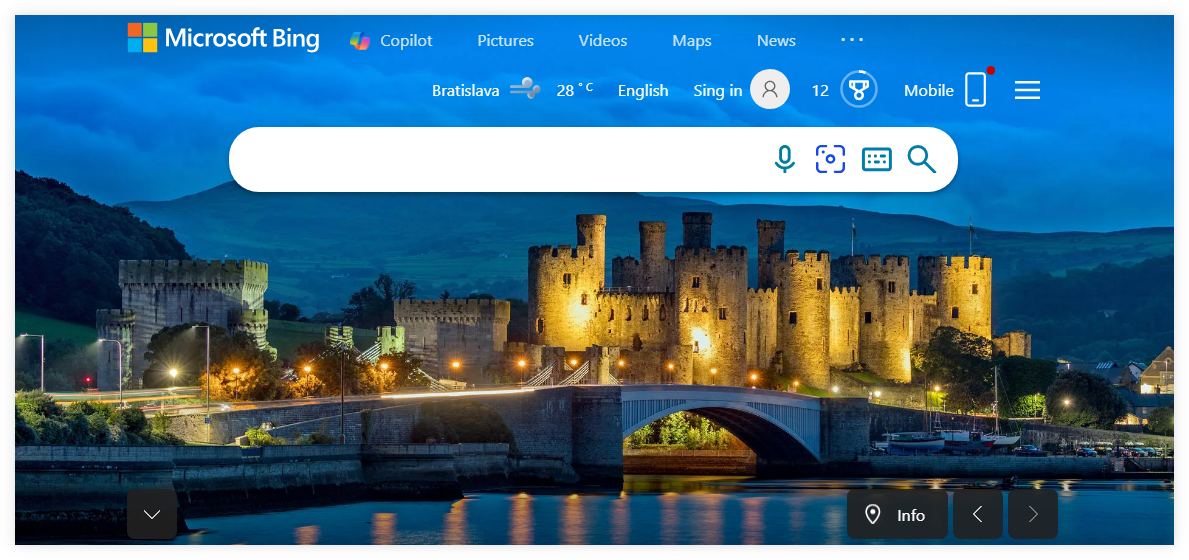Expand the three dots more menu
Screen dimensions: 1189x560
click(x=851, y=40)
